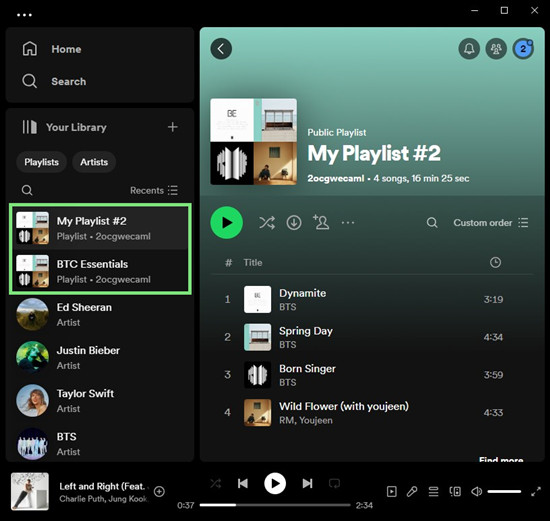Open more options for playlist
This screenshot has width=550, height=521.
click(348, 222)
